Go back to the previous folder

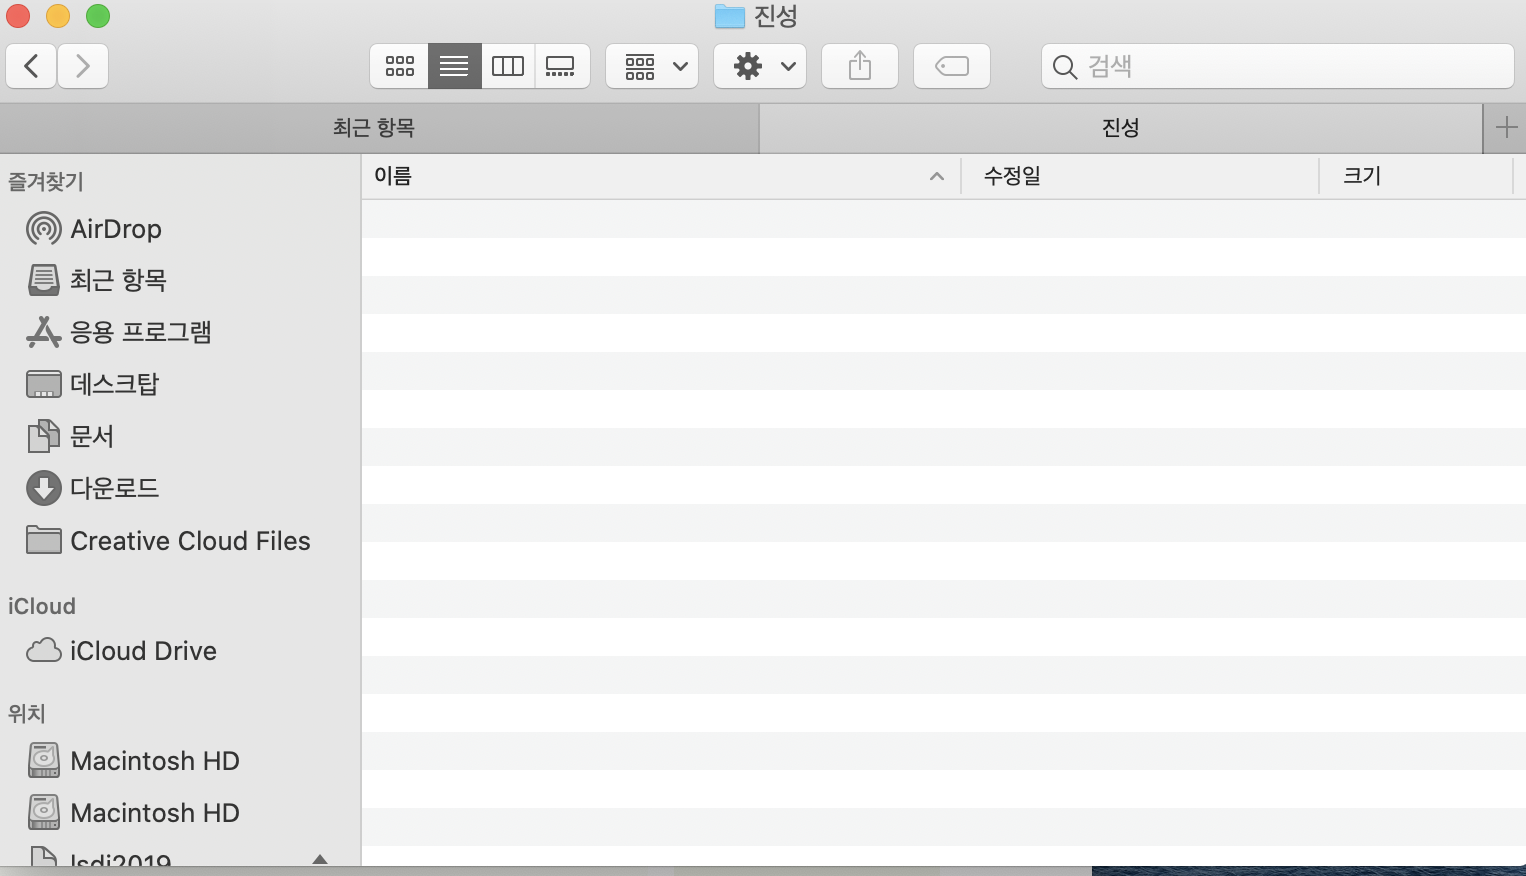tap(31, 67)
